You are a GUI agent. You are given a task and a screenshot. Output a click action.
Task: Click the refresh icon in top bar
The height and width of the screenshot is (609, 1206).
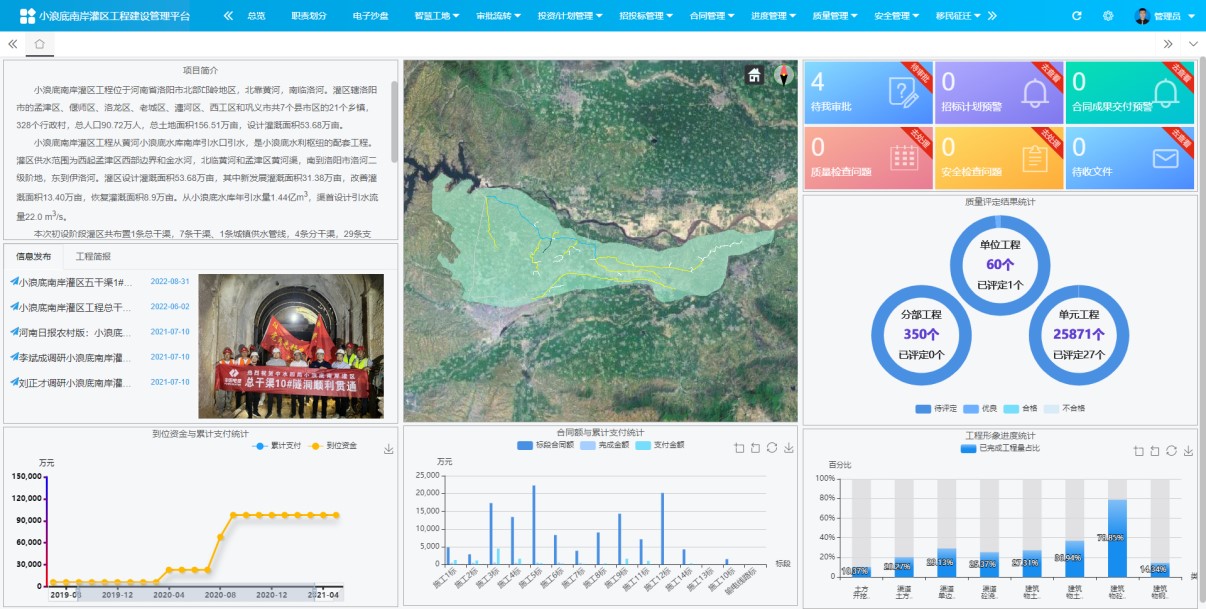(x=1076, y=16)
